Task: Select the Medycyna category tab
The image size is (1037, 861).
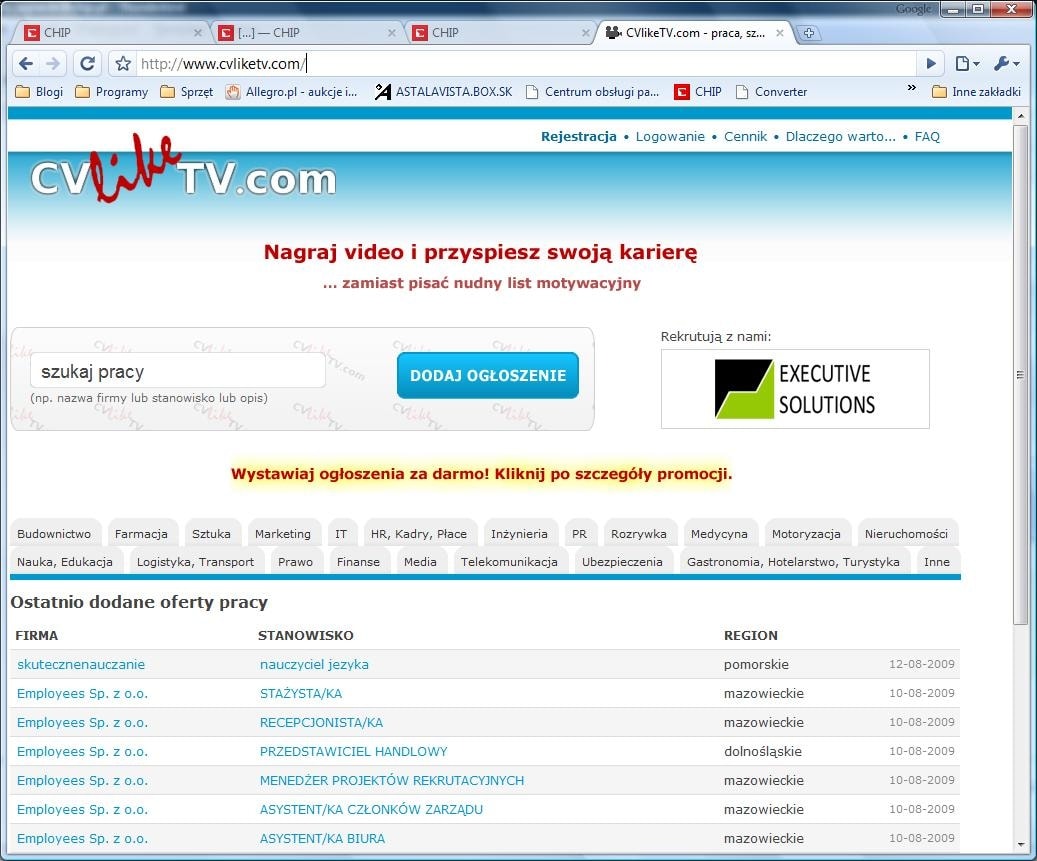Action: coord(719,534)
